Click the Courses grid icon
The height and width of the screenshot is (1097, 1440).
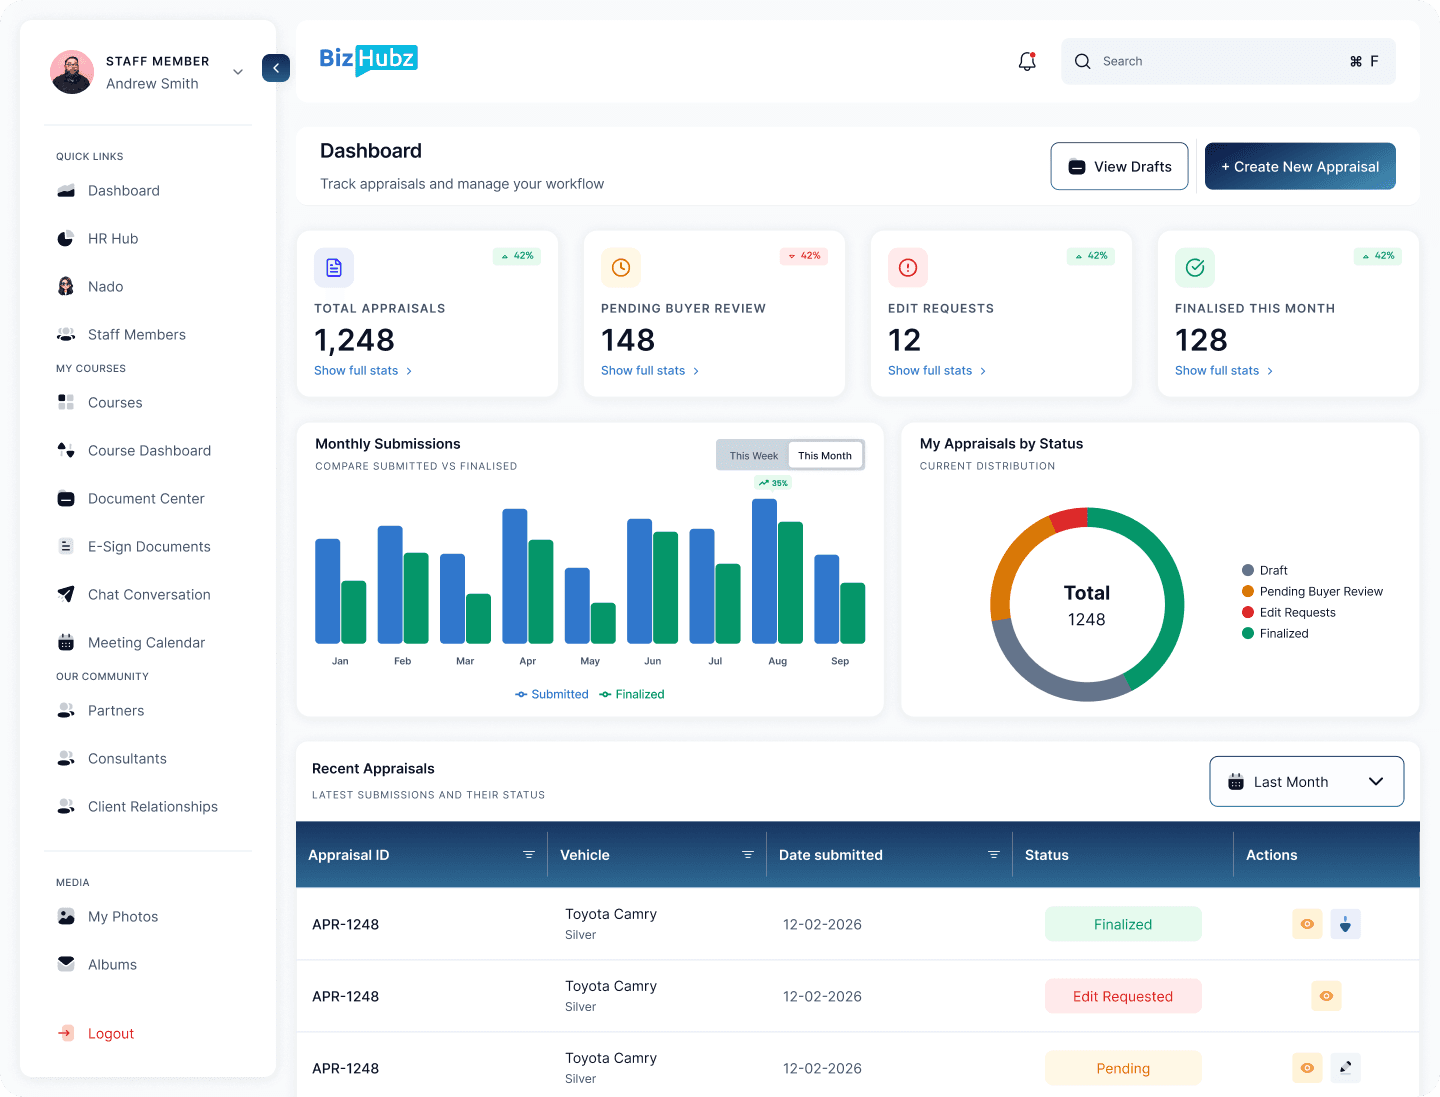pyautogui.click(x=66, y=403)
